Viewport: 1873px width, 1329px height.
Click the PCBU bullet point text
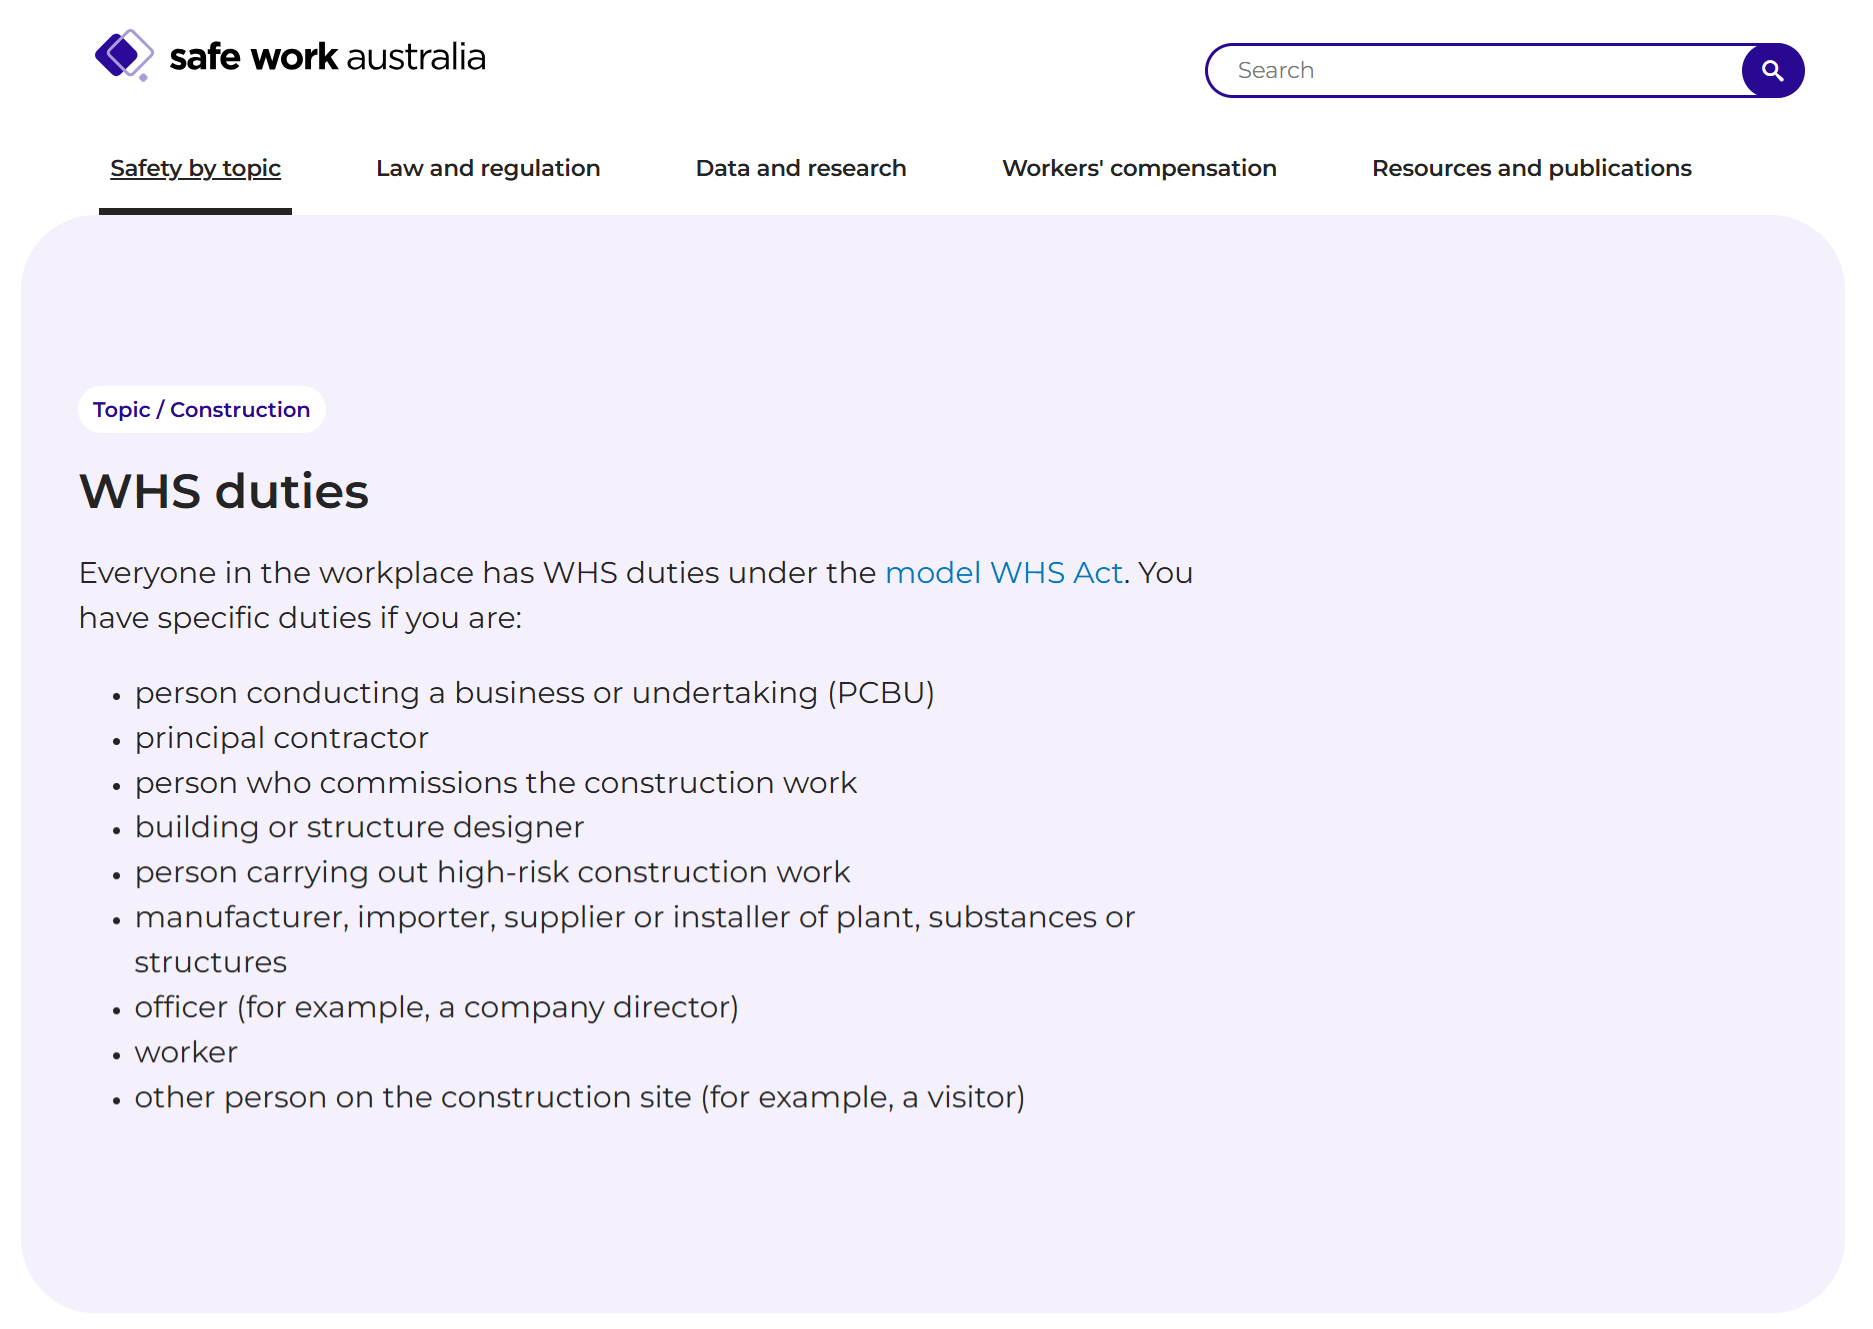[x=534, y=693]
